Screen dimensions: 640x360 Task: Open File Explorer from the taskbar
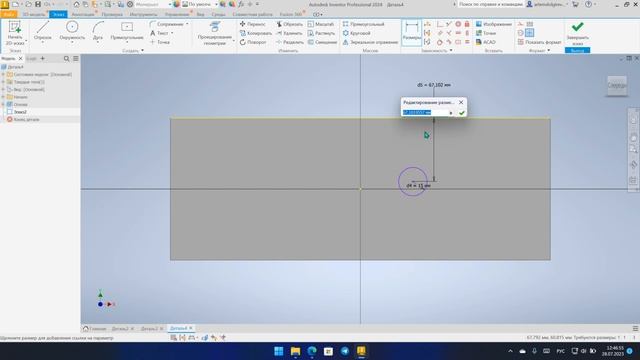click(x=296, y=351)
